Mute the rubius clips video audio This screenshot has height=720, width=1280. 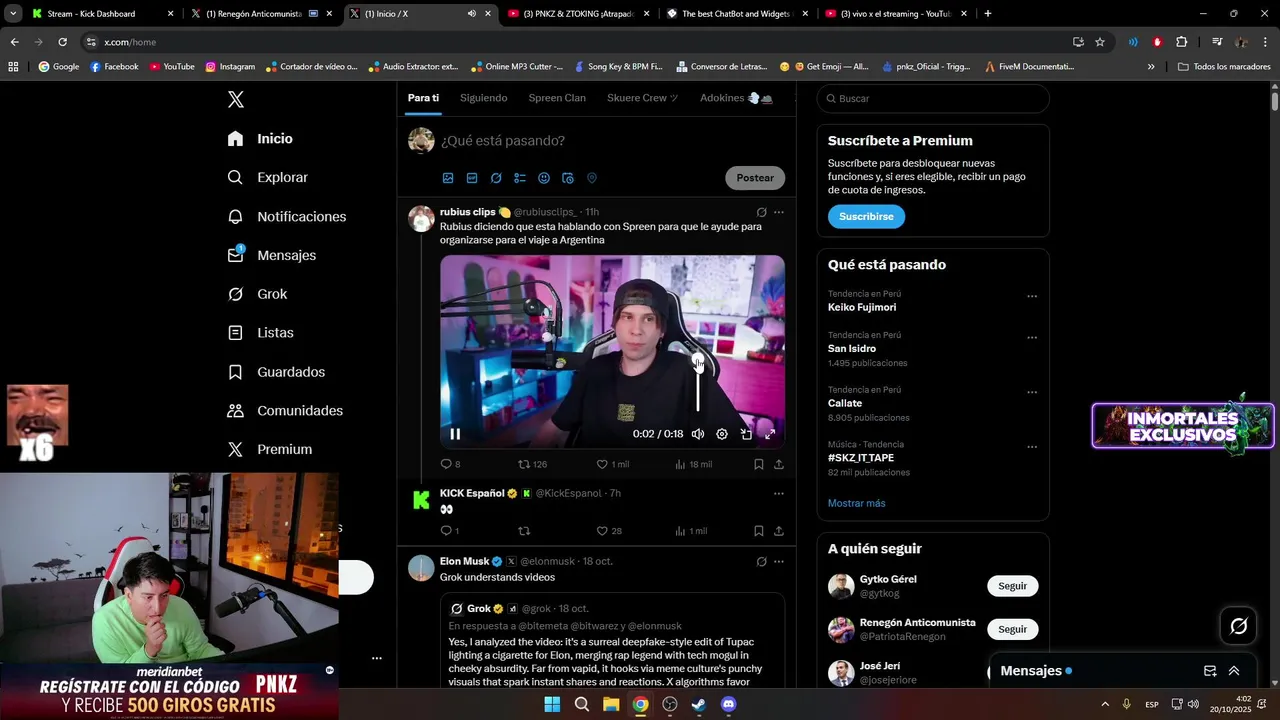[698, 434]
